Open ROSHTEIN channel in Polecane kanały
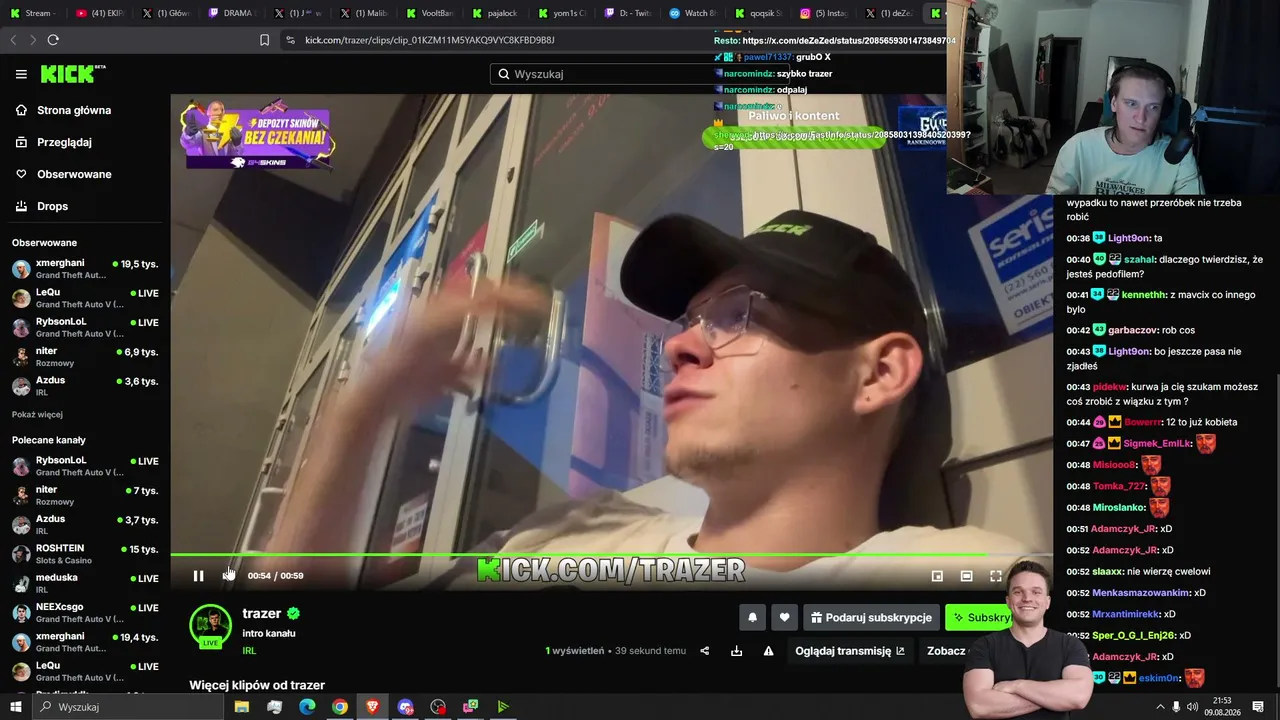The width and height of the screenshot is (1280, 720). click(x=85, y=554)
